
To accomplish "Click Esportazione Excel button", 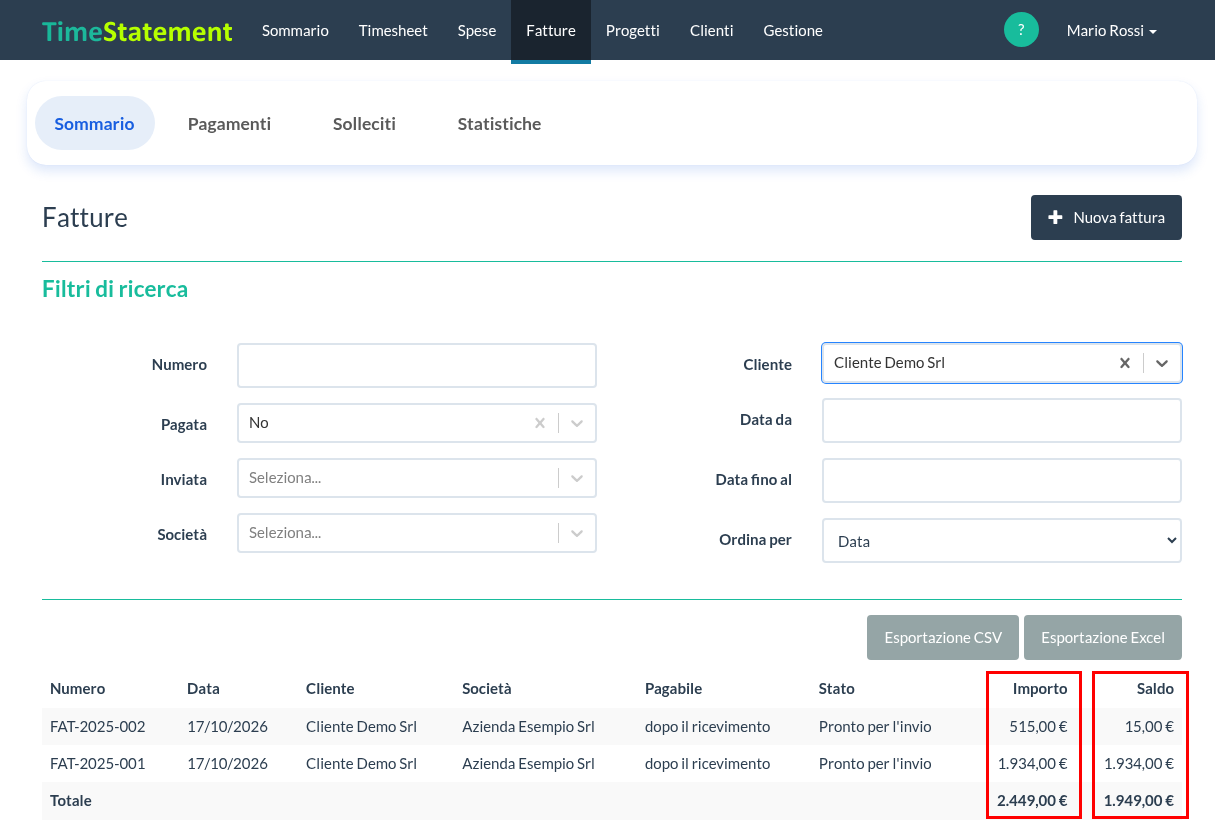I will tap(1103, 638).
